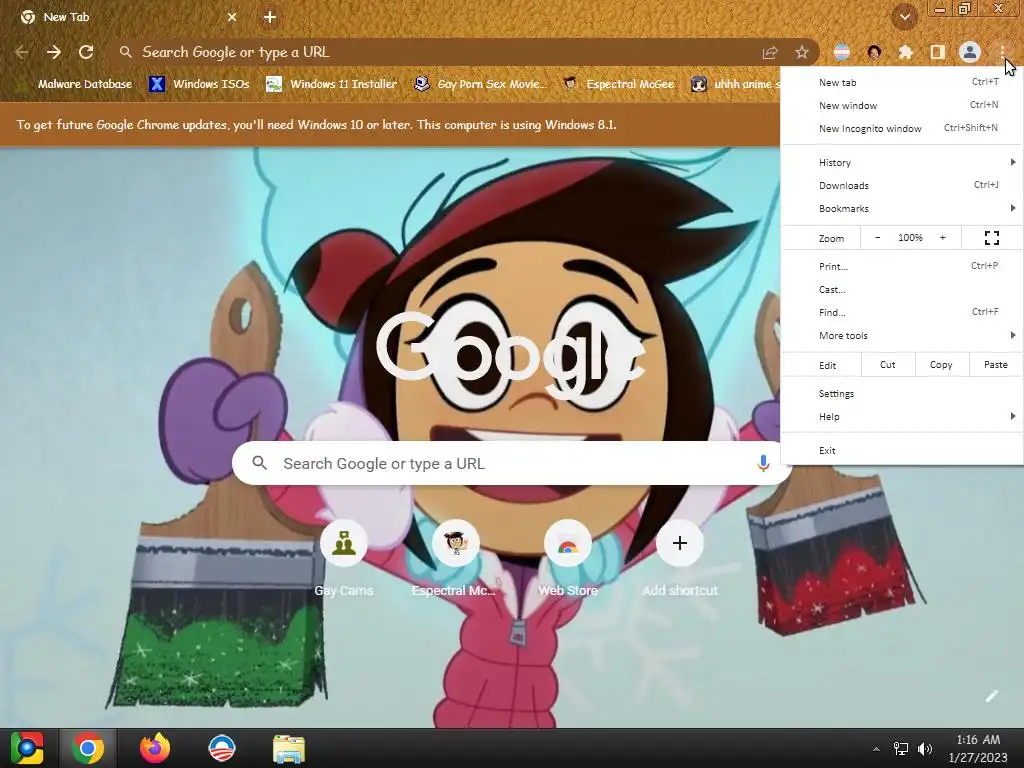Screen dimensions: 1024x768
Task: Bookmark this tab with the star icon
Action: click(802, 52)
